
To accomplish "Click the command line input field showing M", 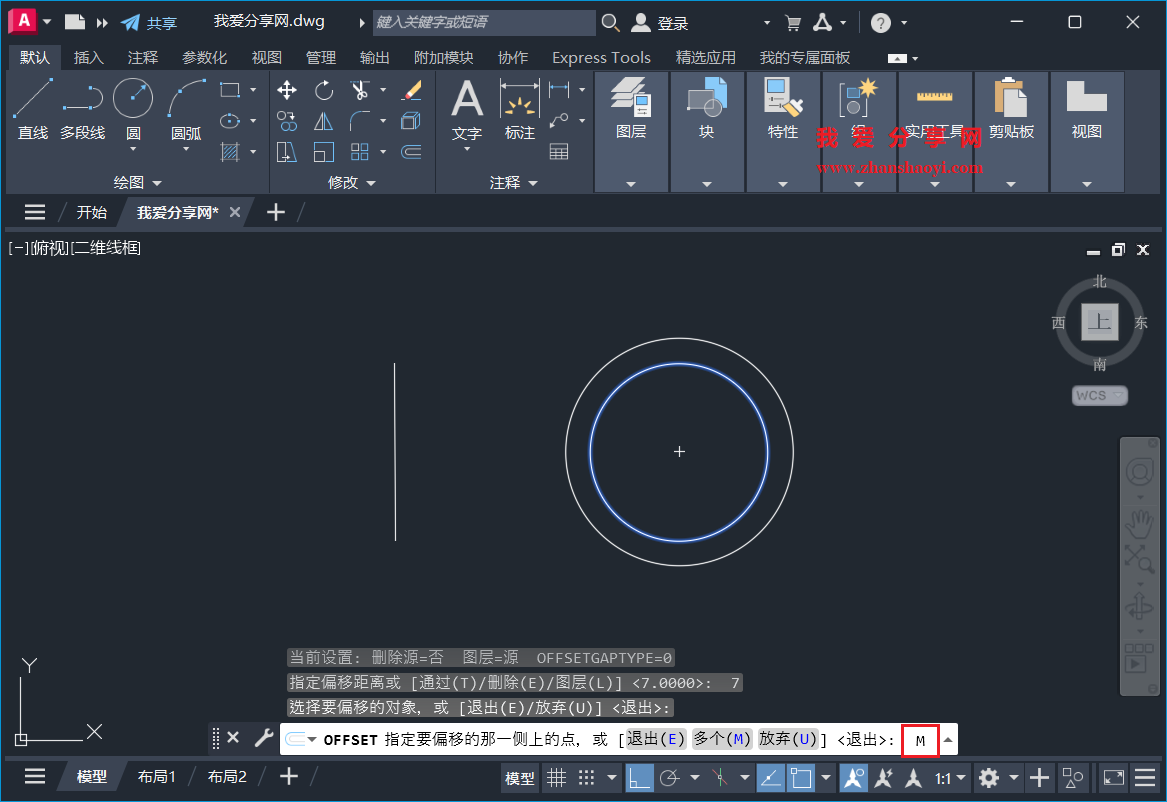I will pyautogui.click(x=919, y=740).
